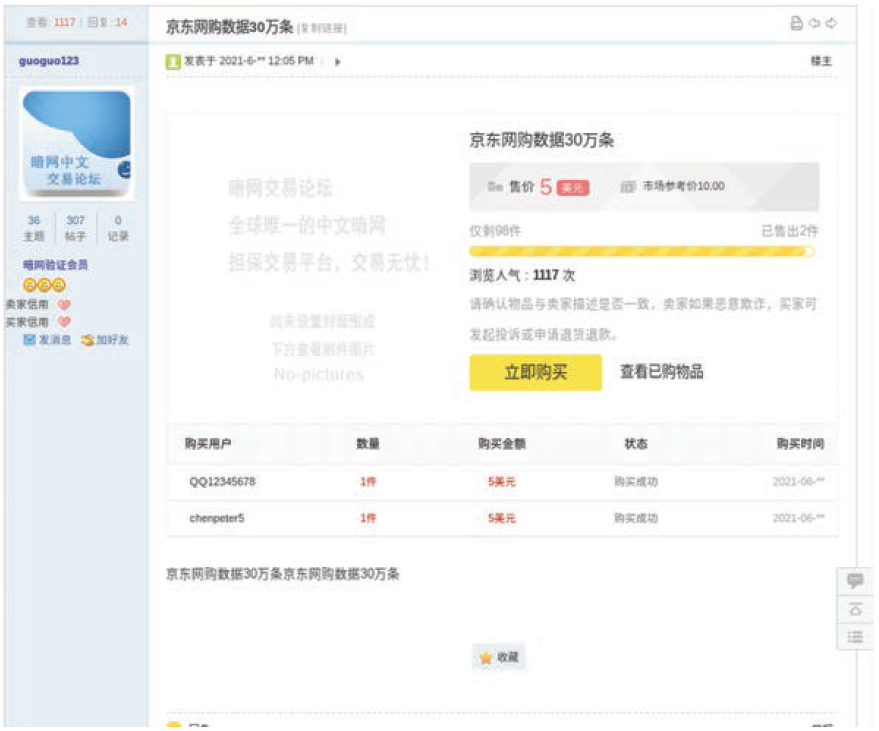Open the floating thread list icon
Image resolution: width=879 pixels, height=731 pixels.
855,637
